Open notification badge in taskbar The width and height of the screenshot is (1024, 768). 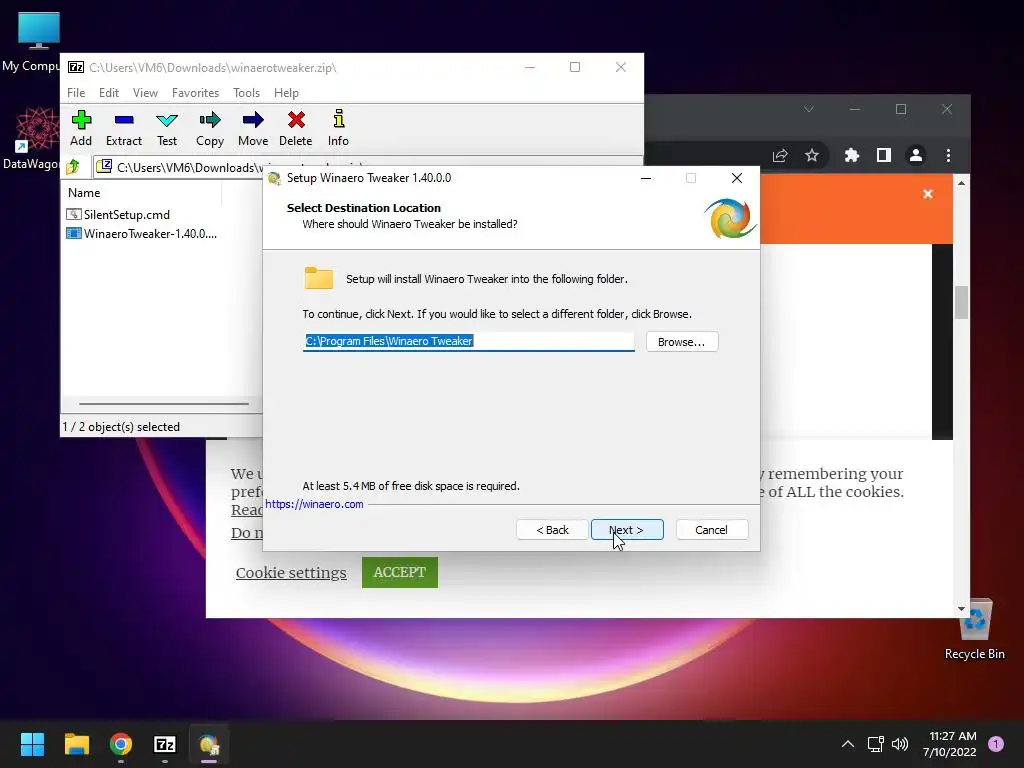click(996, 744)
